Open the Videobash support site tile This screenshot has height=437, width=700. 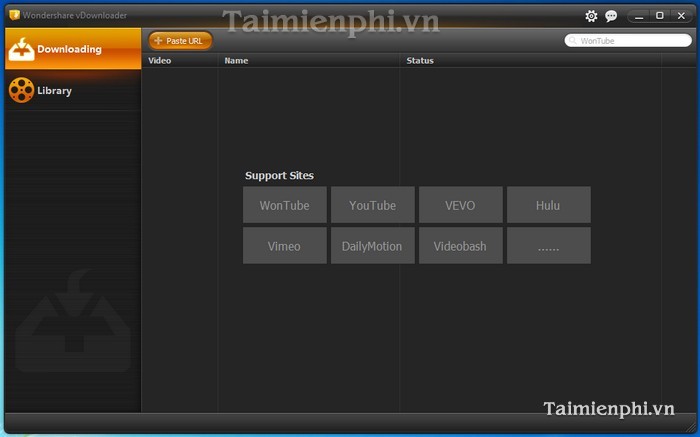click(461, 246)
